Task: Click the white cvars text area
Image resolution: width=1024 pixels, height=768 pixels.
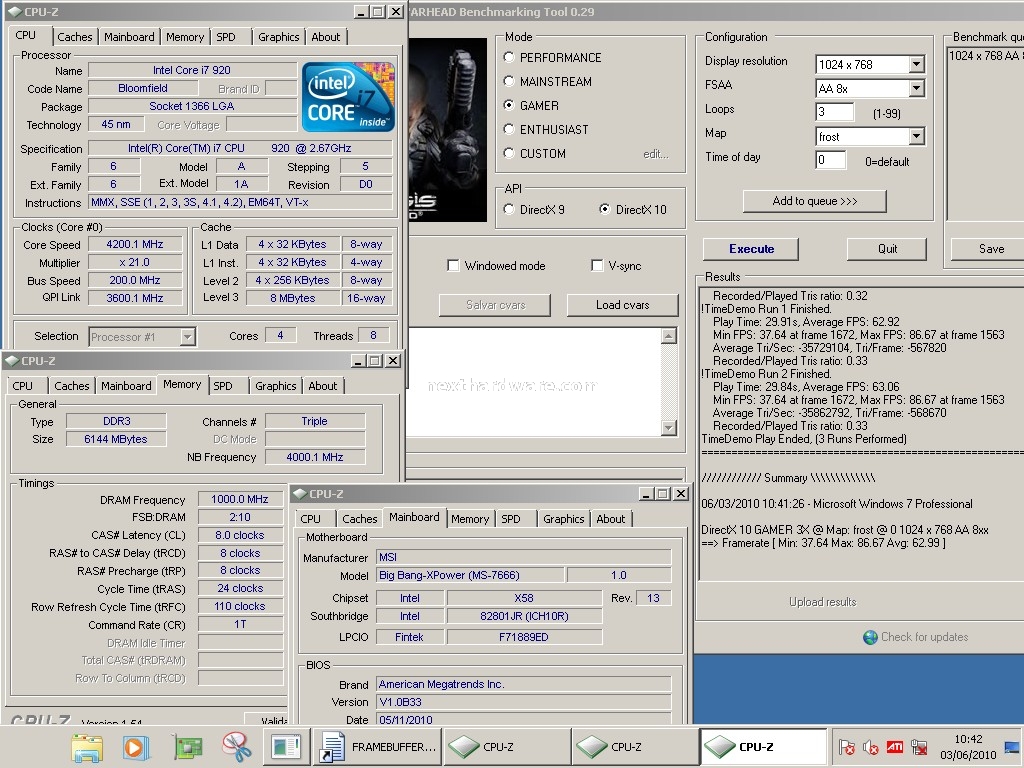Action: click(533, 382)
